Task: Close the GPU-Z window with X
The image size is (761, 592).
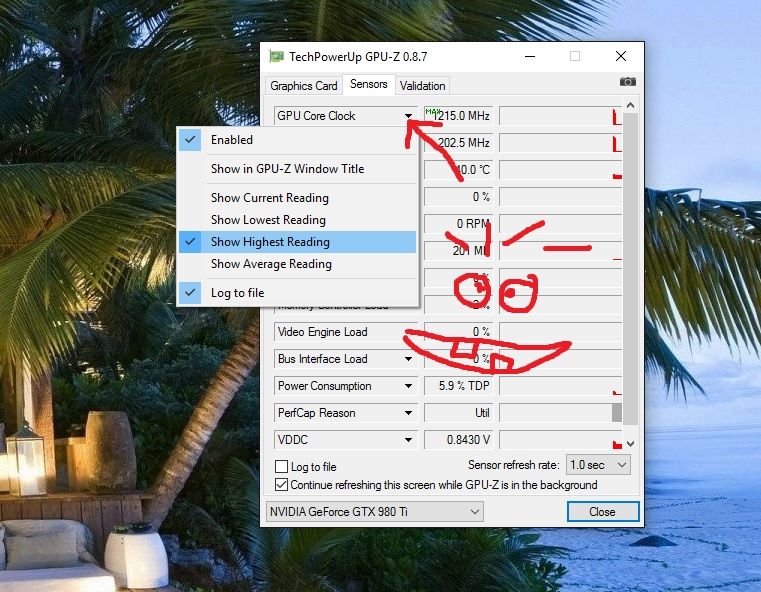Action: (x=620, y=56)
